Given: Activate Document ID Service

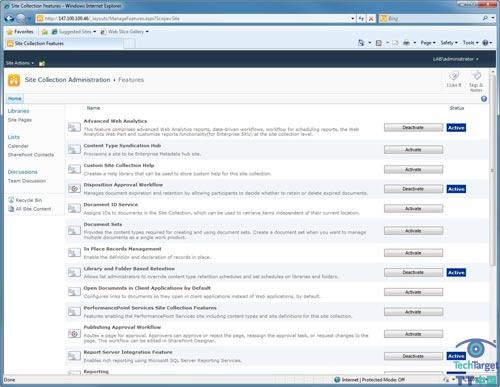Looking at the screenshot, I should [x=413, y=209].
